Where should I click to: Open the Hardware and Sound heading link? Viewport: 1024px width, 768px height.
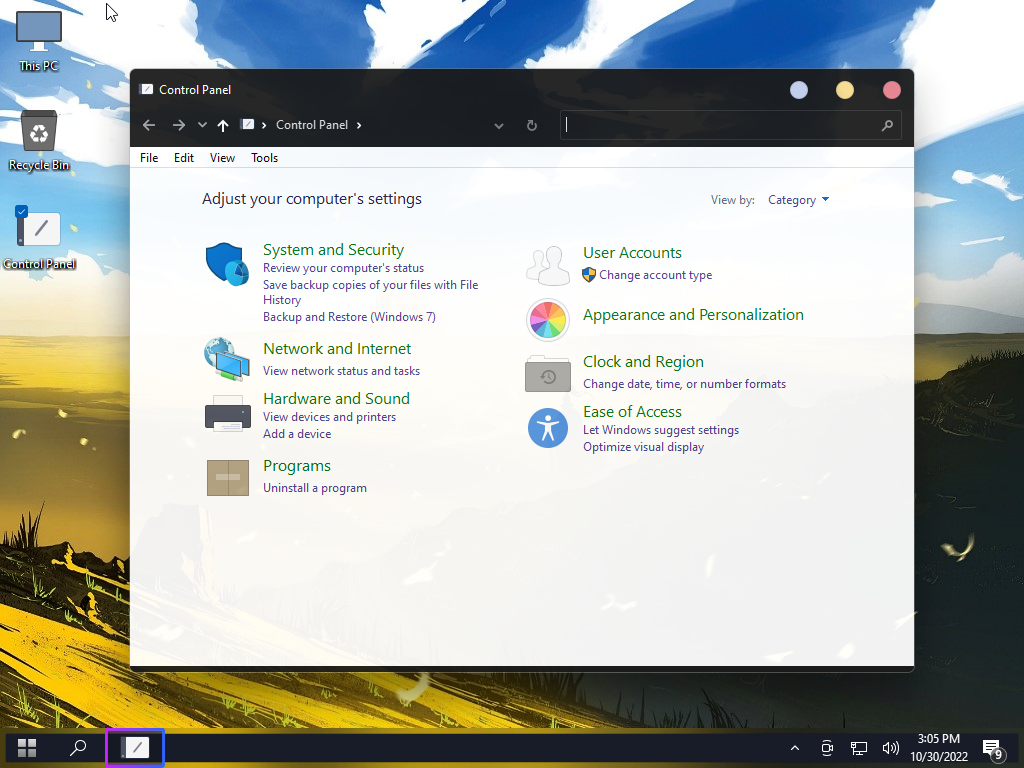click(336, 398)
